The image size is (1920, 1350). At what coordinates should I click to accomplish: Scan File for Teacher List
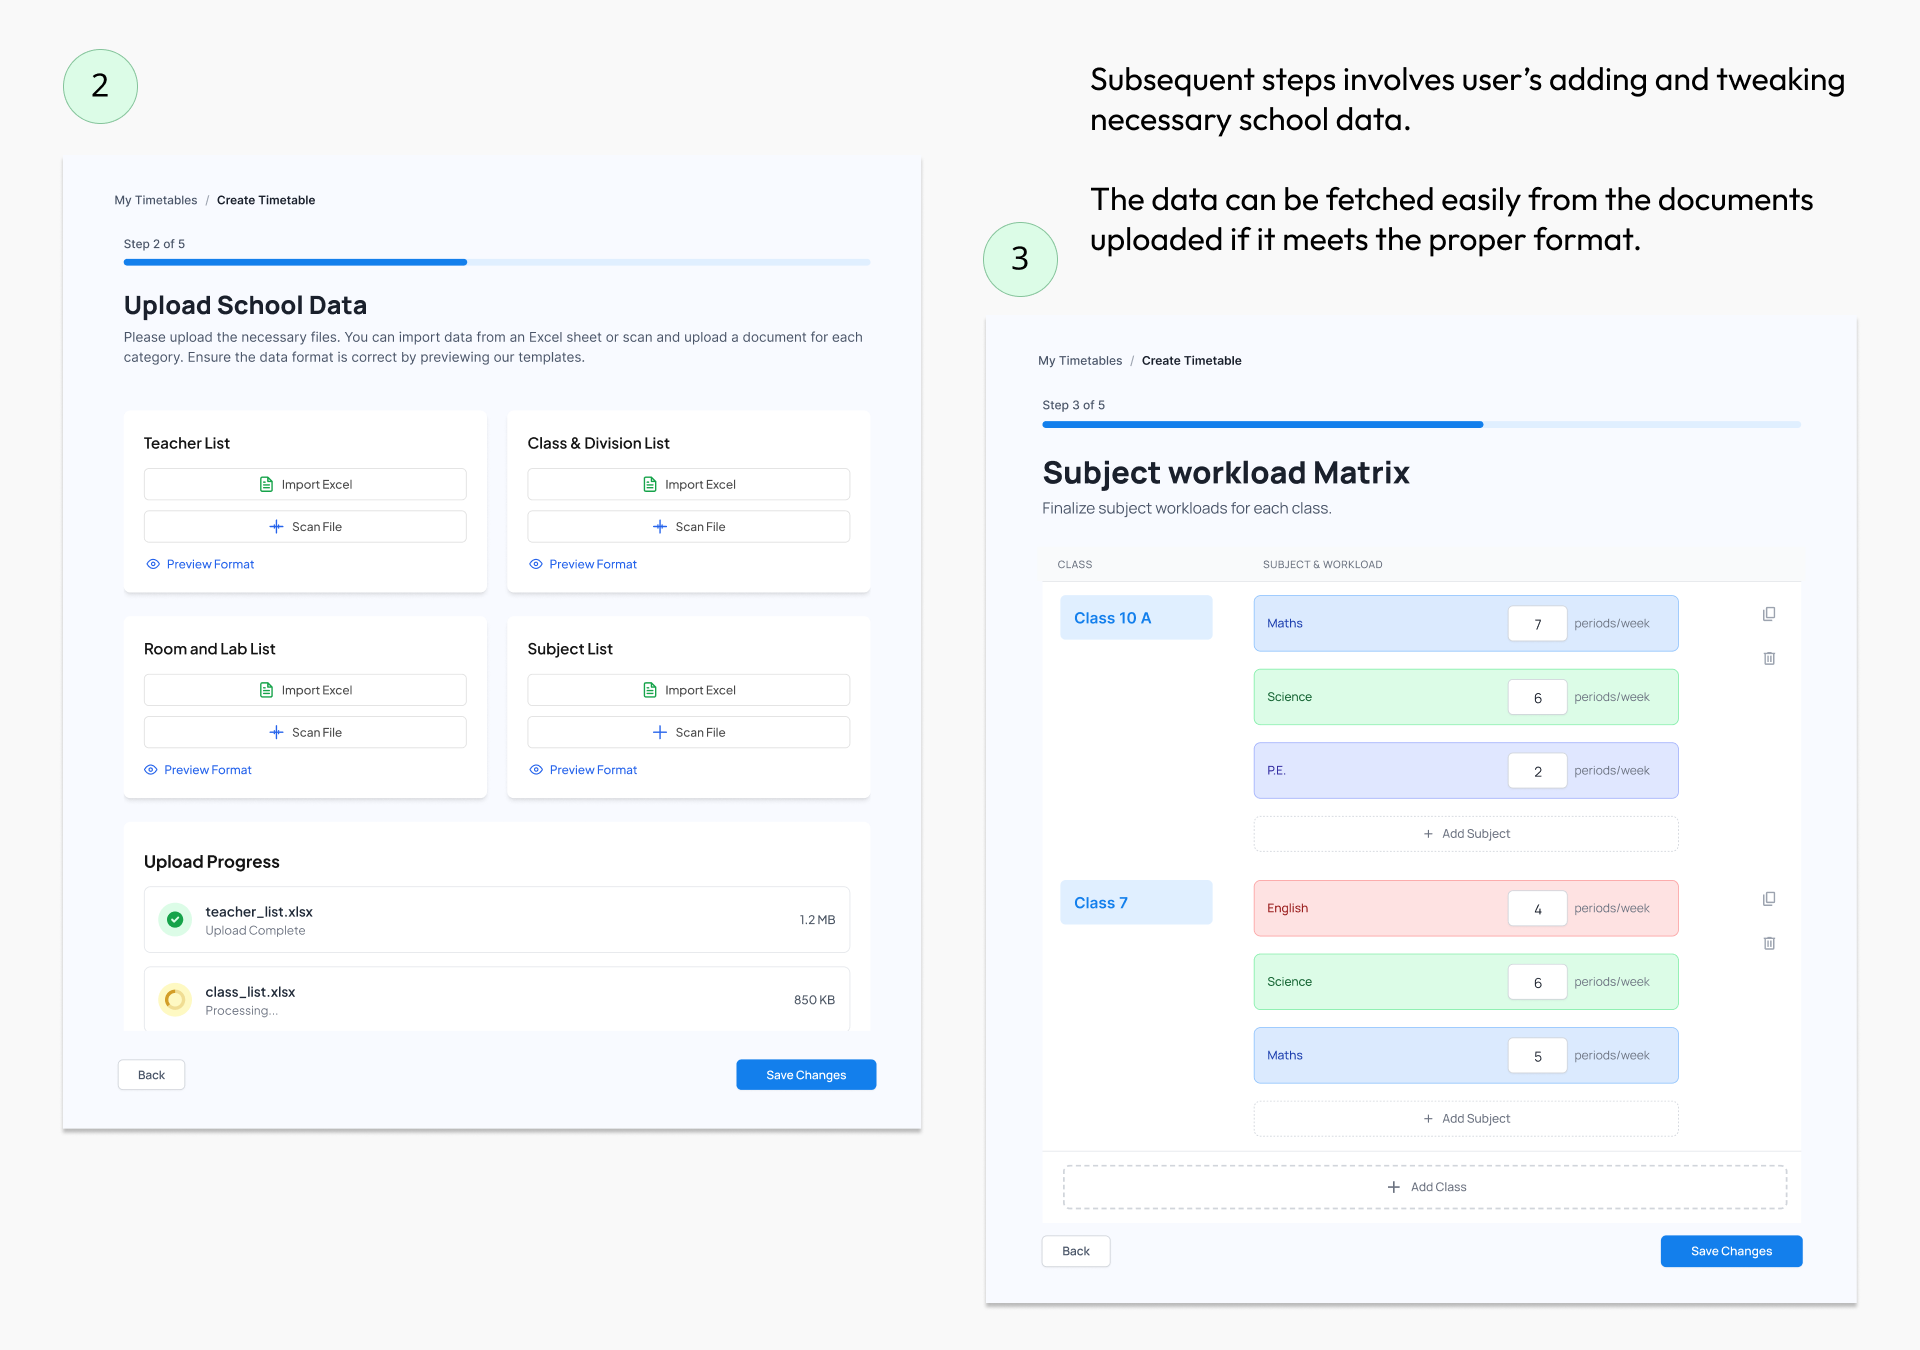[305, 527]
